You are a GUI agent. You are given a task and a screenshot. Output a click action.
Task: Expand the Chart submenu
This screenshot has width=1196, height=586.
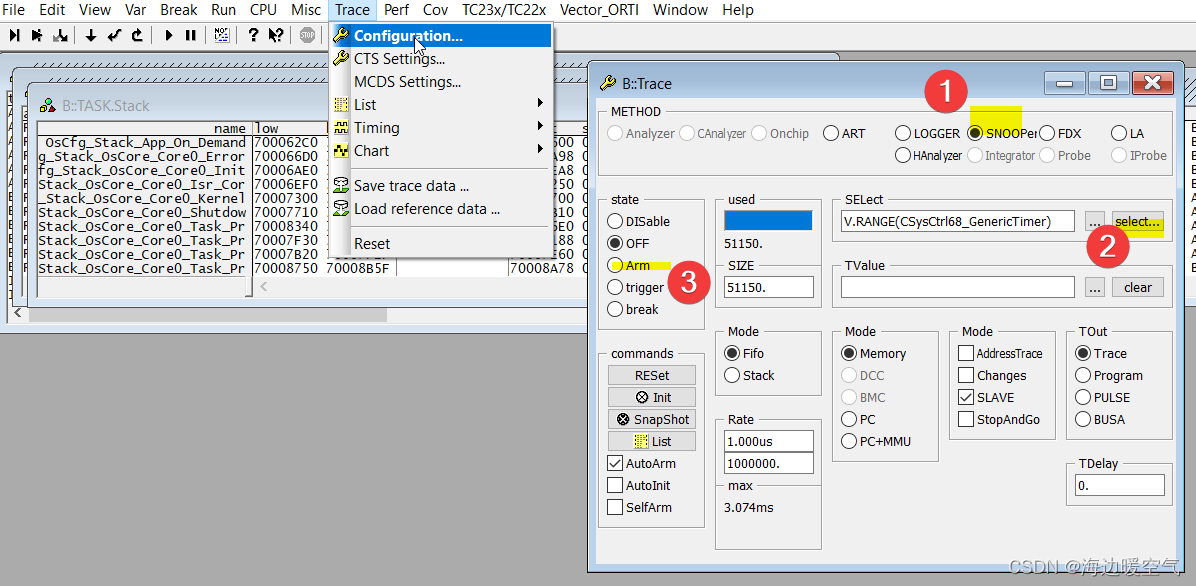click(370, 150)
